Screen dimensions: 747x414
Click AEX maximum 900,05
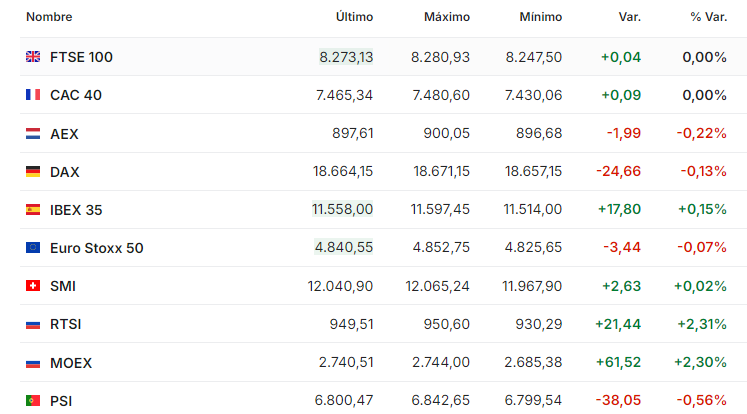click(447, 133)
